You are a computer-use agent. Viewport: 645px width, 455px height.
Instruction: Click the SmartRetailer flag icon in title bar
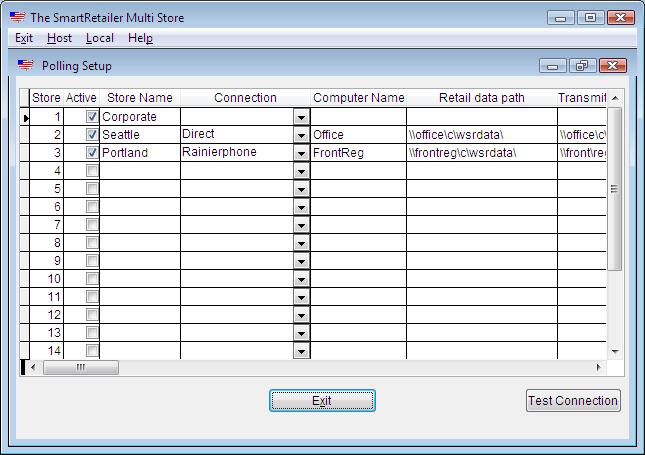click(x=17, y=17)
